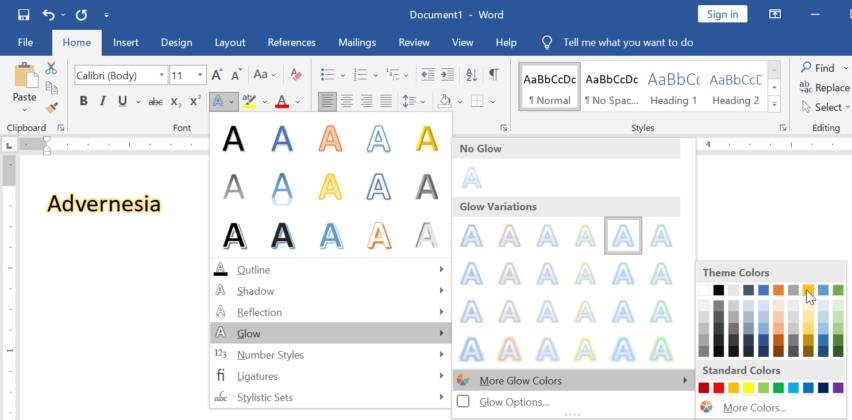Click More Colors... option
This screenshot has width=852, height=420.
point(755,408)
